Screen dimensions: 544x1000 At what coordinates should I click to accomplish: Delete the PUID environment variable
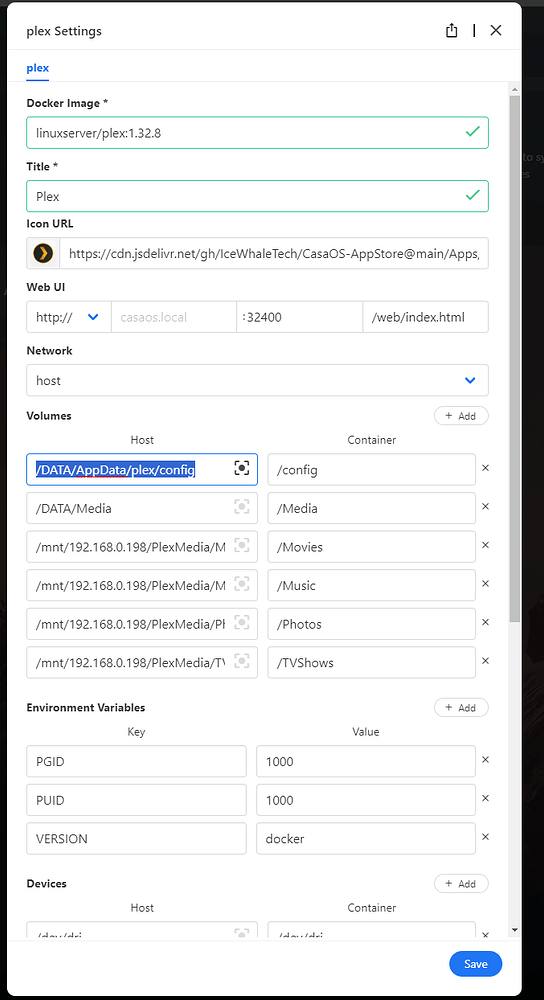point(485,798)
